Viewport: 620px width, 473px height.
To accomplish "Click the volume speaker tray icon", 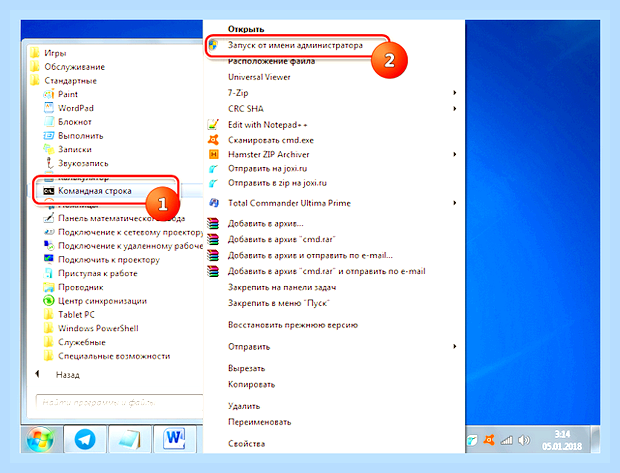I will click(524, 440).
